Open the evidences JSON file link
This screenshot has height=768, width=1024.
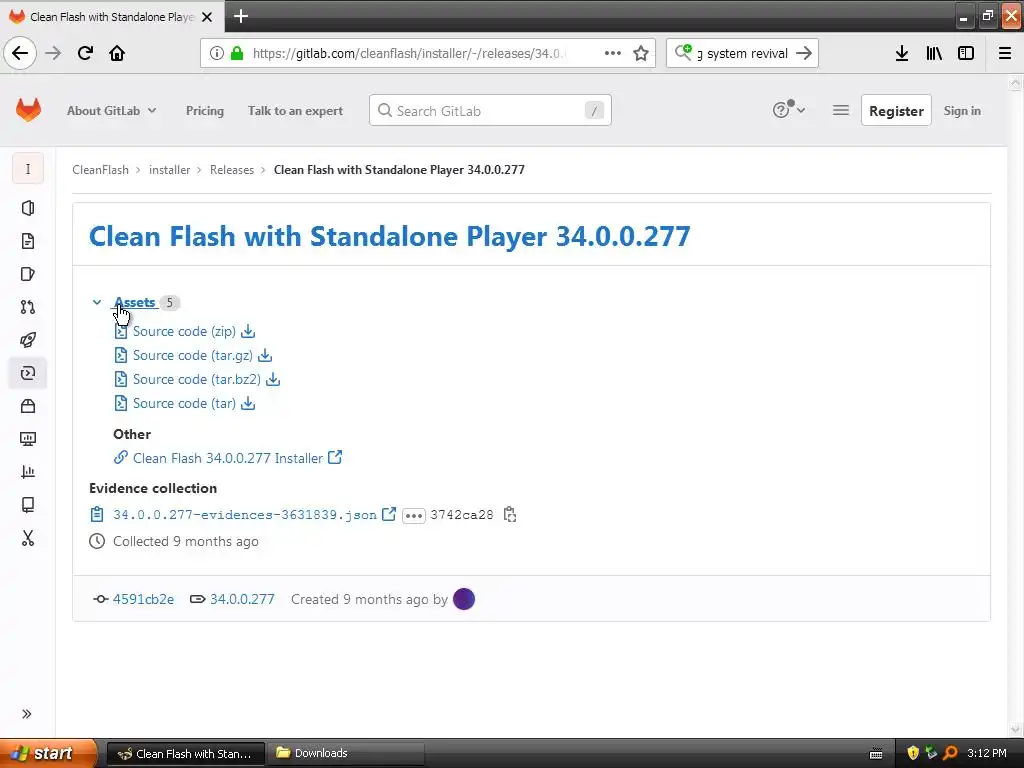tap(245, 515)
